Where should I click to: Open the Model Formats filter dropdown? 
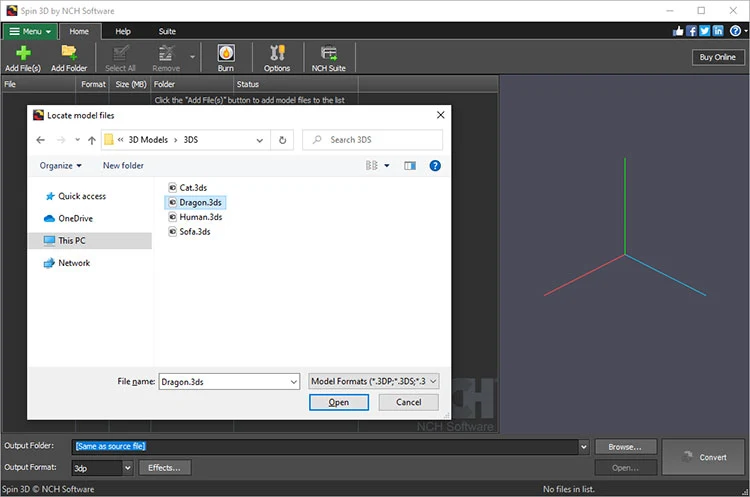pos(374,381)
